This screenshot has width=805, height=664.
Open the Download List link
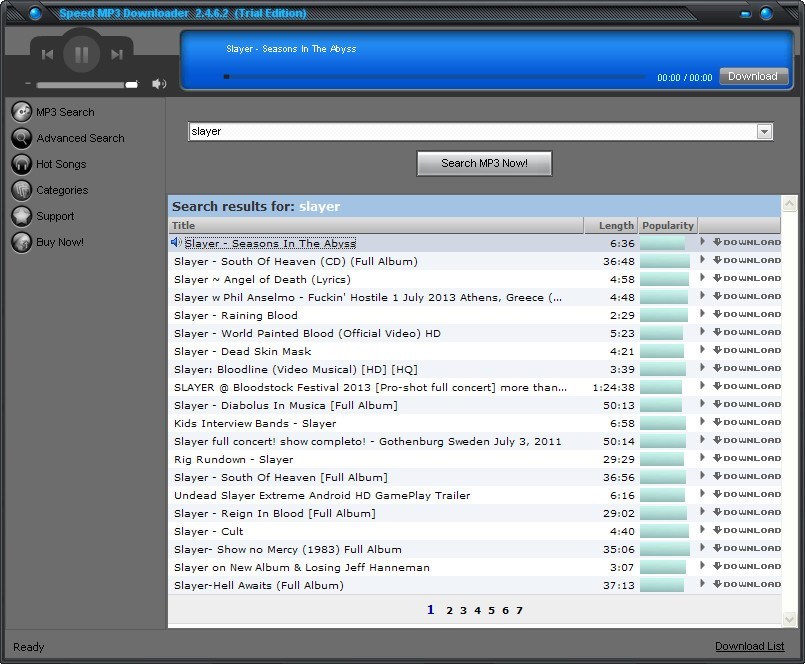pos(749,646)
